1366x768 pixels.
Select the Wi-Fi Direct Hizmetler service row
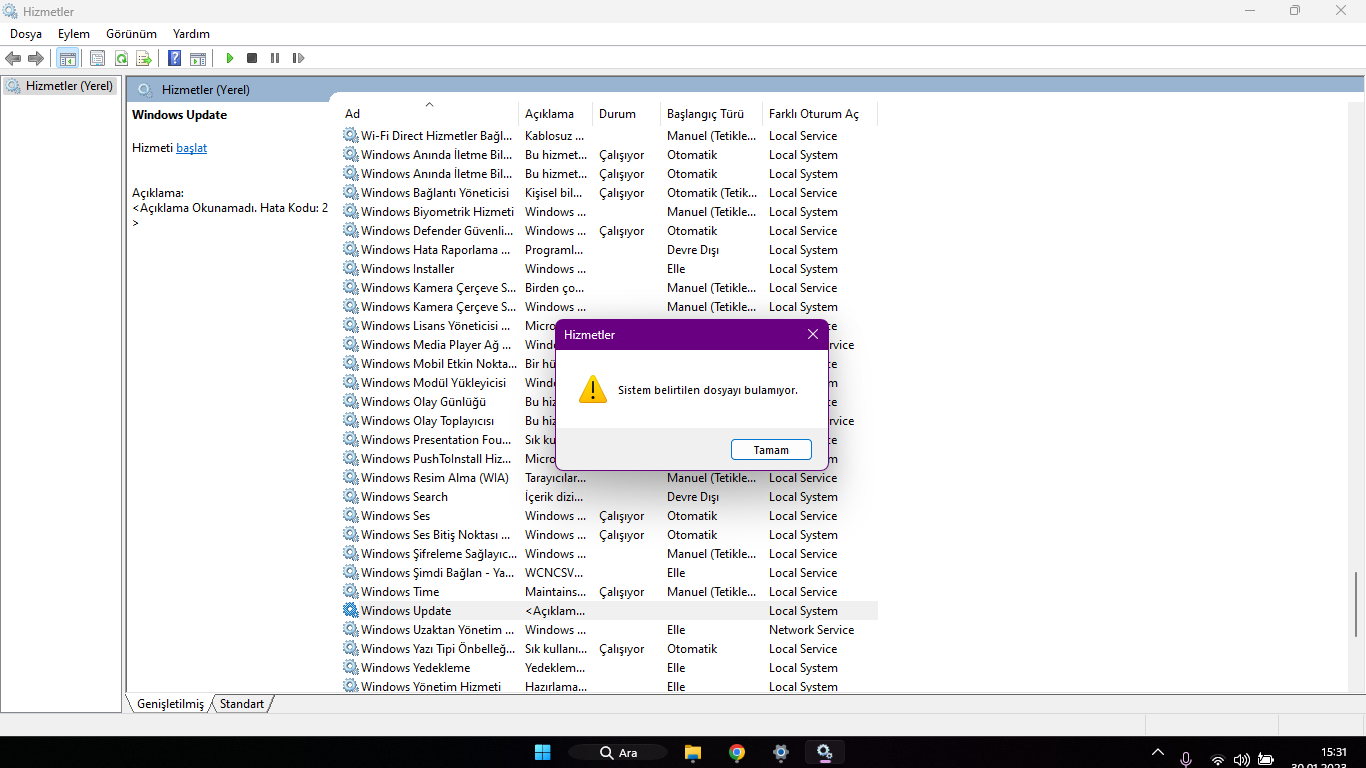click(609, 135)
